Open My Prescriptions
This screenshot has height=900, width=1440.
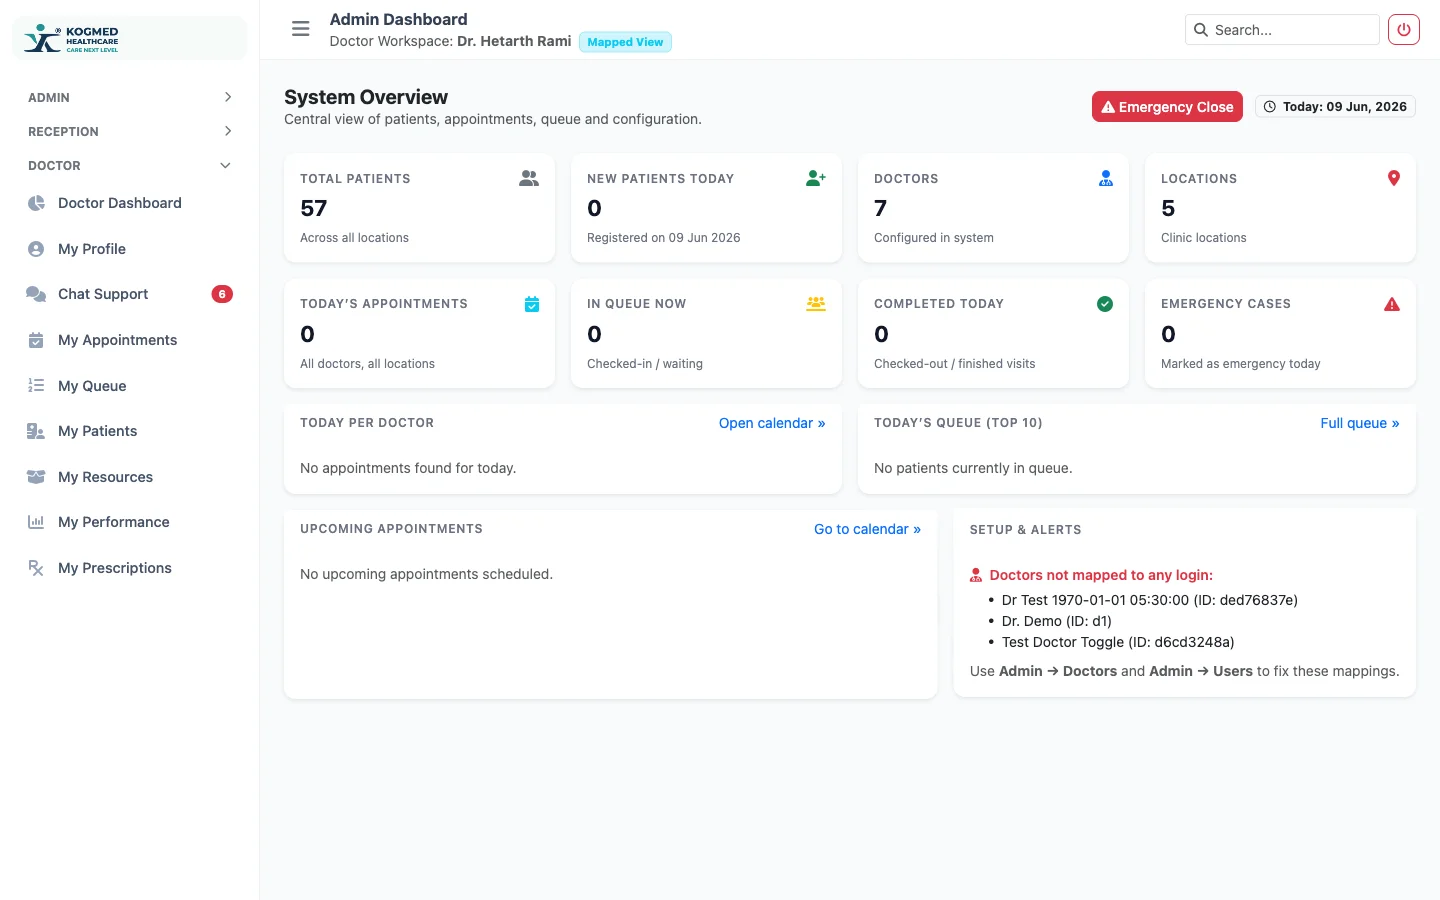[130, 568]
